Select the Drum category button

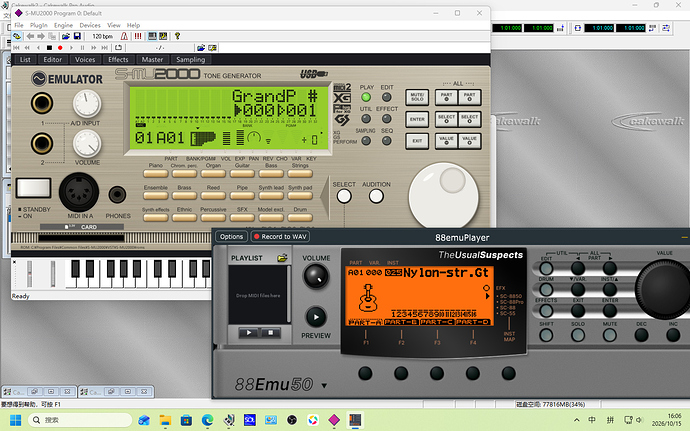pyautogui.click(x=300, y=217)
